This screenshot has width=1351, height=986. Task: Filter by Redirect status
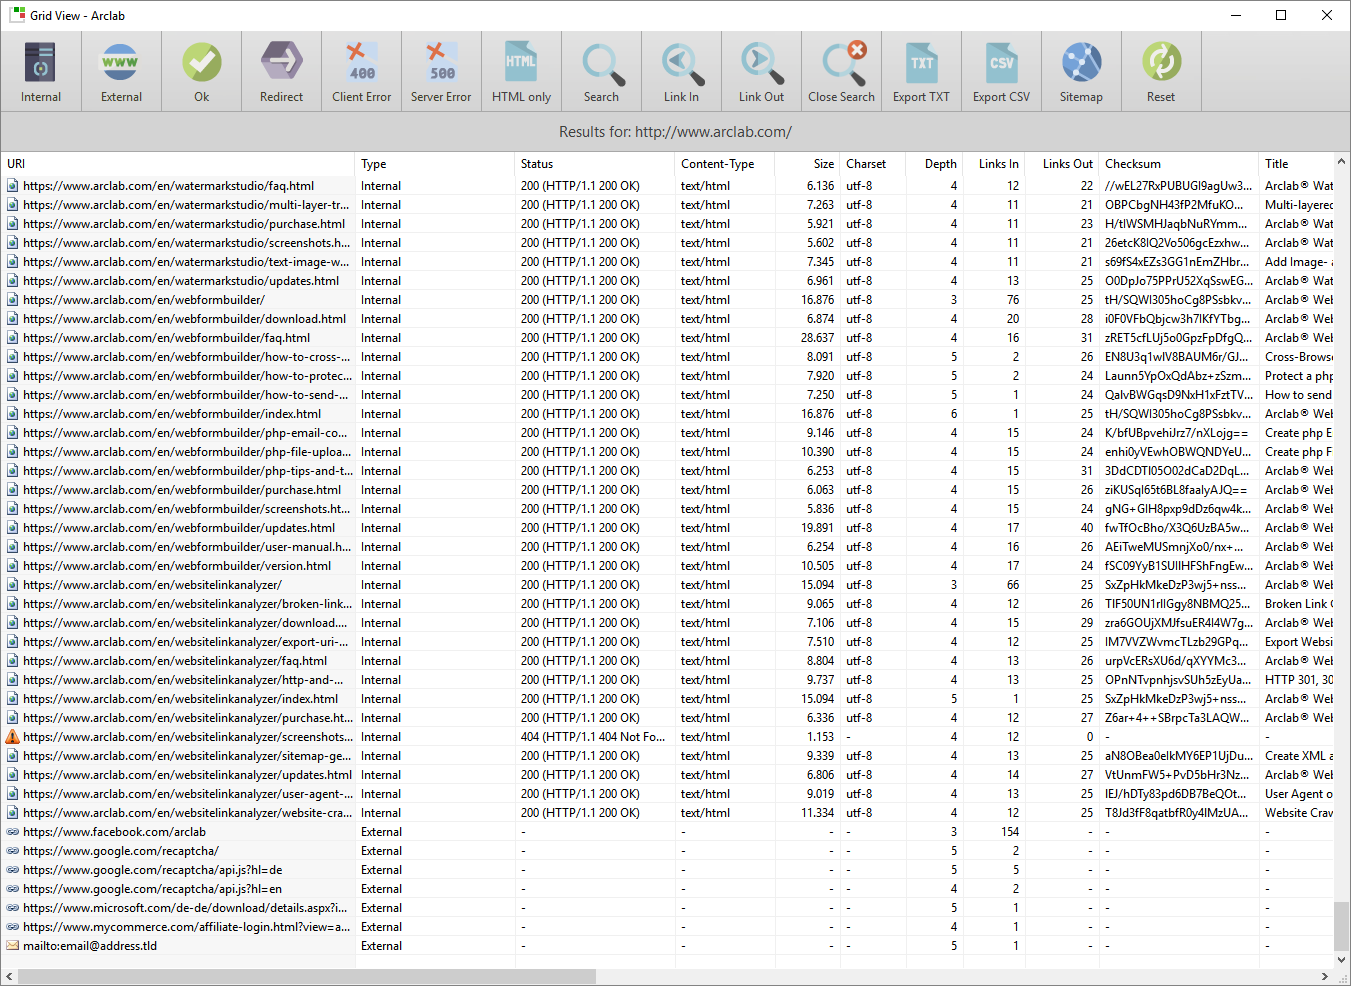281,72
